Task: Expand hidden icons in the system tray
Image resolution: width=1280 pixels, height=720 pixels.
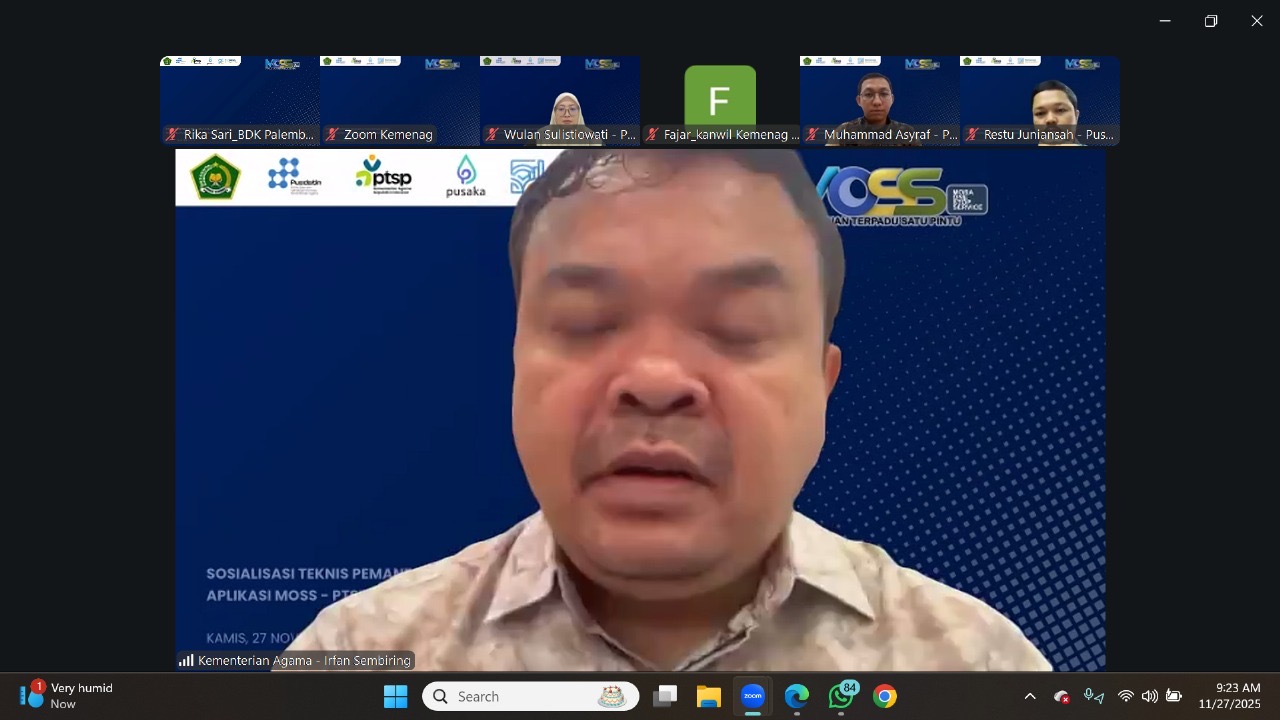Action: tap(1029, 696)
